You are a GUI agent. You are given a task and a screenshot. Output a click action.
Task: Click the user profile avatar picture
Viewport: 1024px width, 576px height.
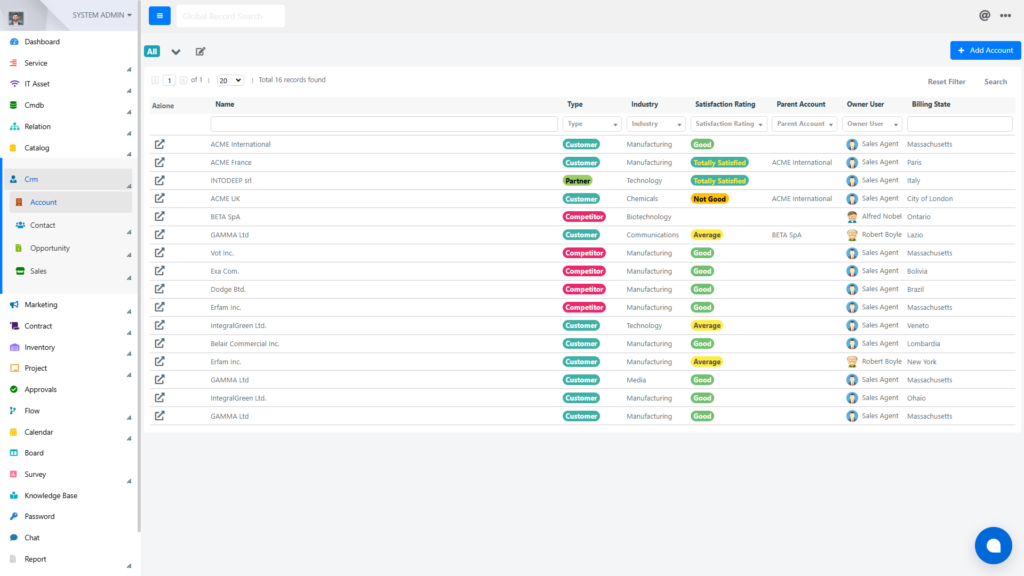pos(16,18)
